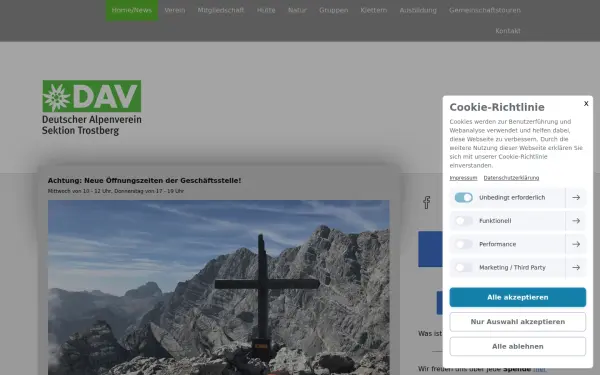Expand Performance details arrow
Viewport: 600px width, 375px height.
point(576,244)
